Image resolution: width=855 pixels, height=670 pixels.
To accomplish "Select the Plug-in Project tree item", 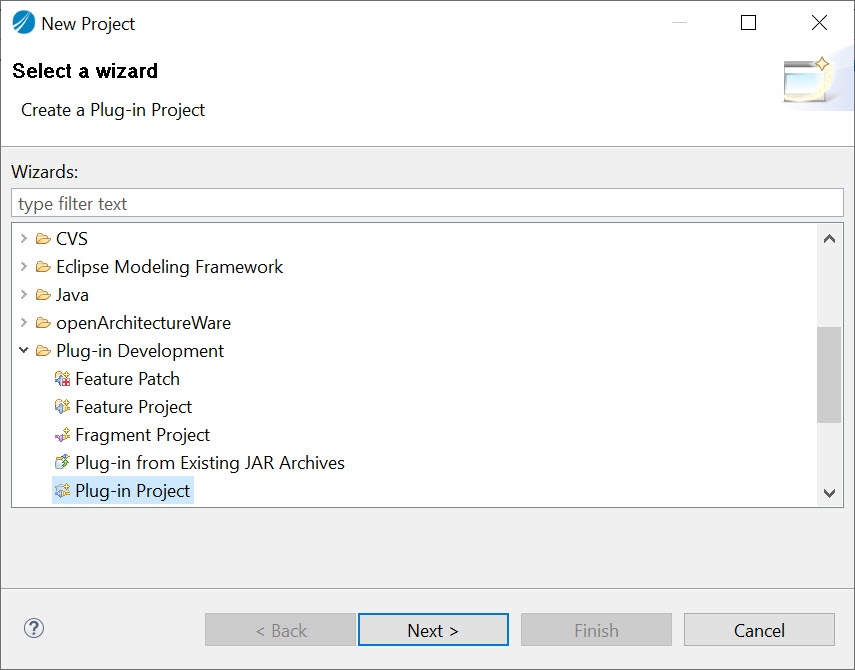I will 132,491.
